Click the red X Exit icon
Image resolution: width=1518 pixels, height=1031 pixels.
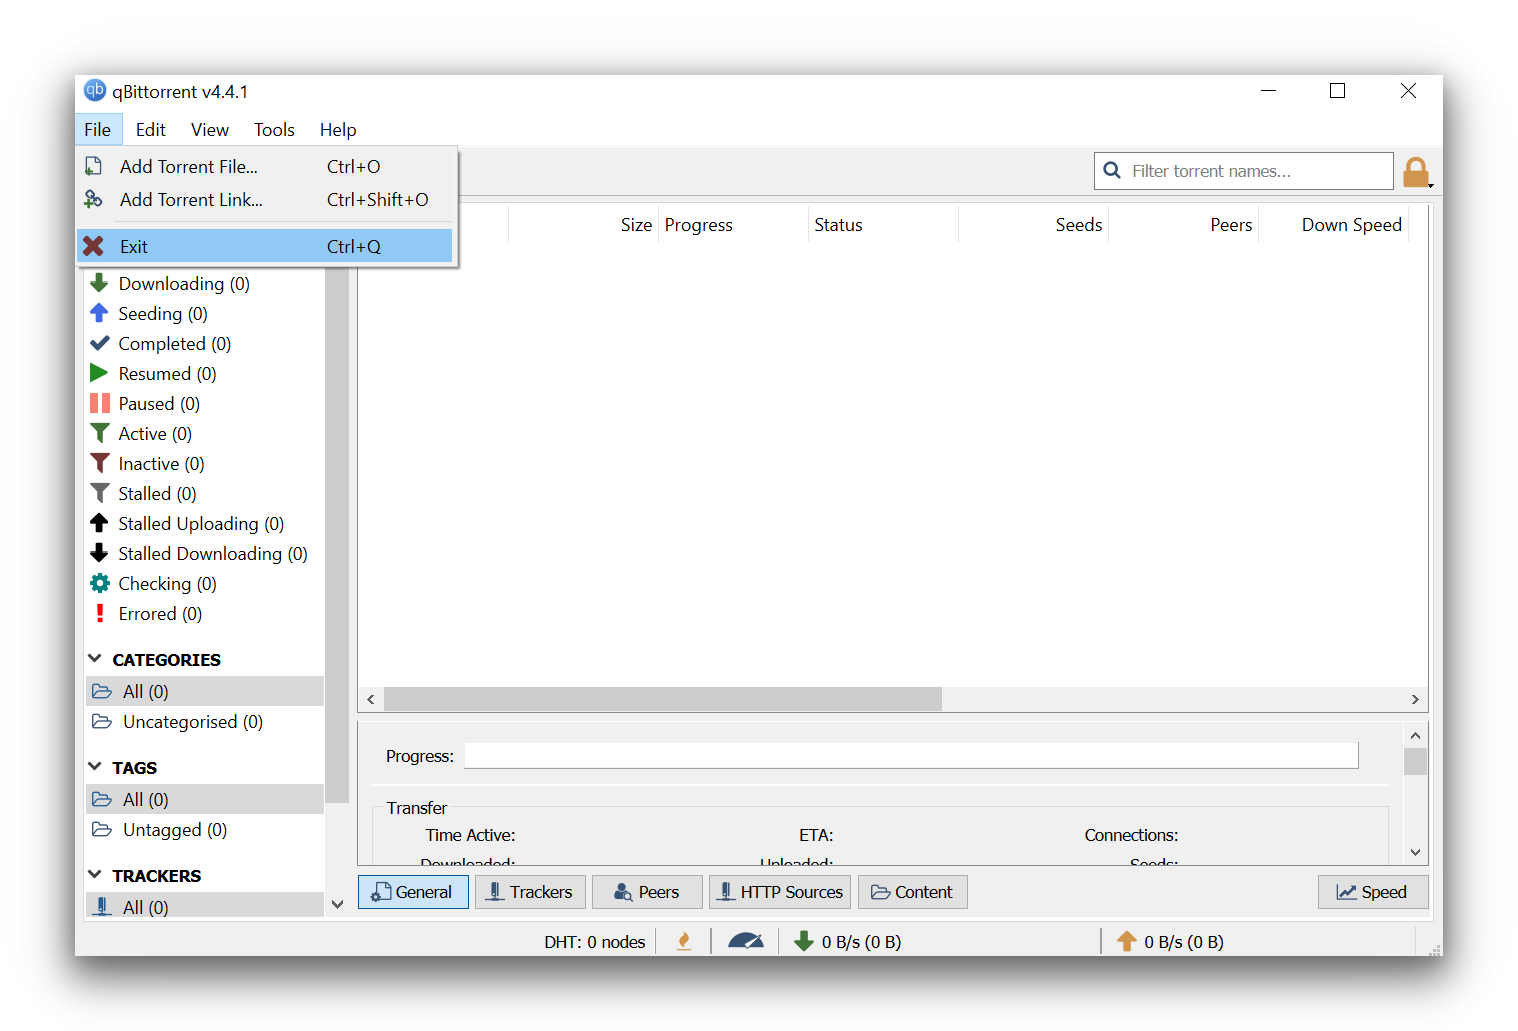point(93,246)
